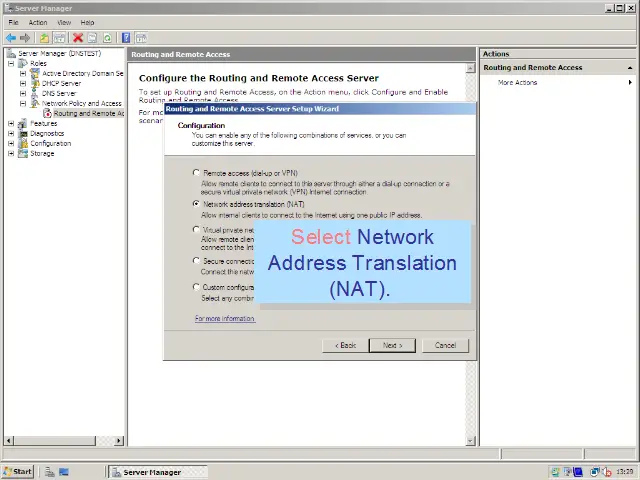
Task: Open the For more information link
Action: (225, 318)
